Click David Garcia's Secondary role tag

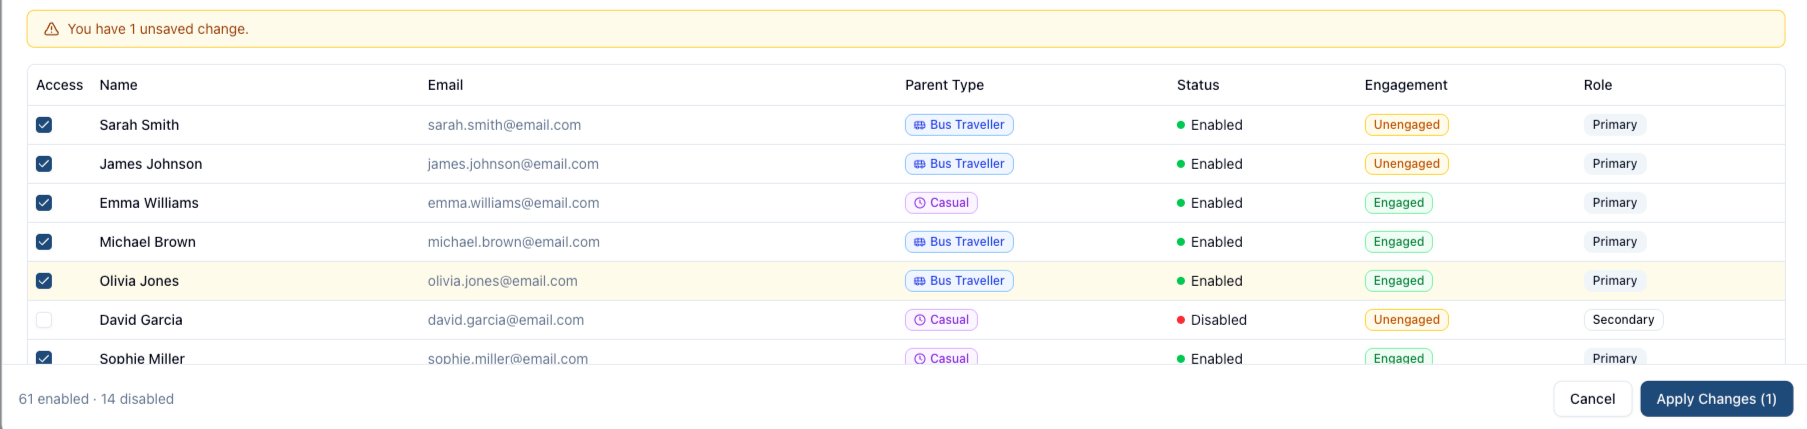coord(1622,320)
